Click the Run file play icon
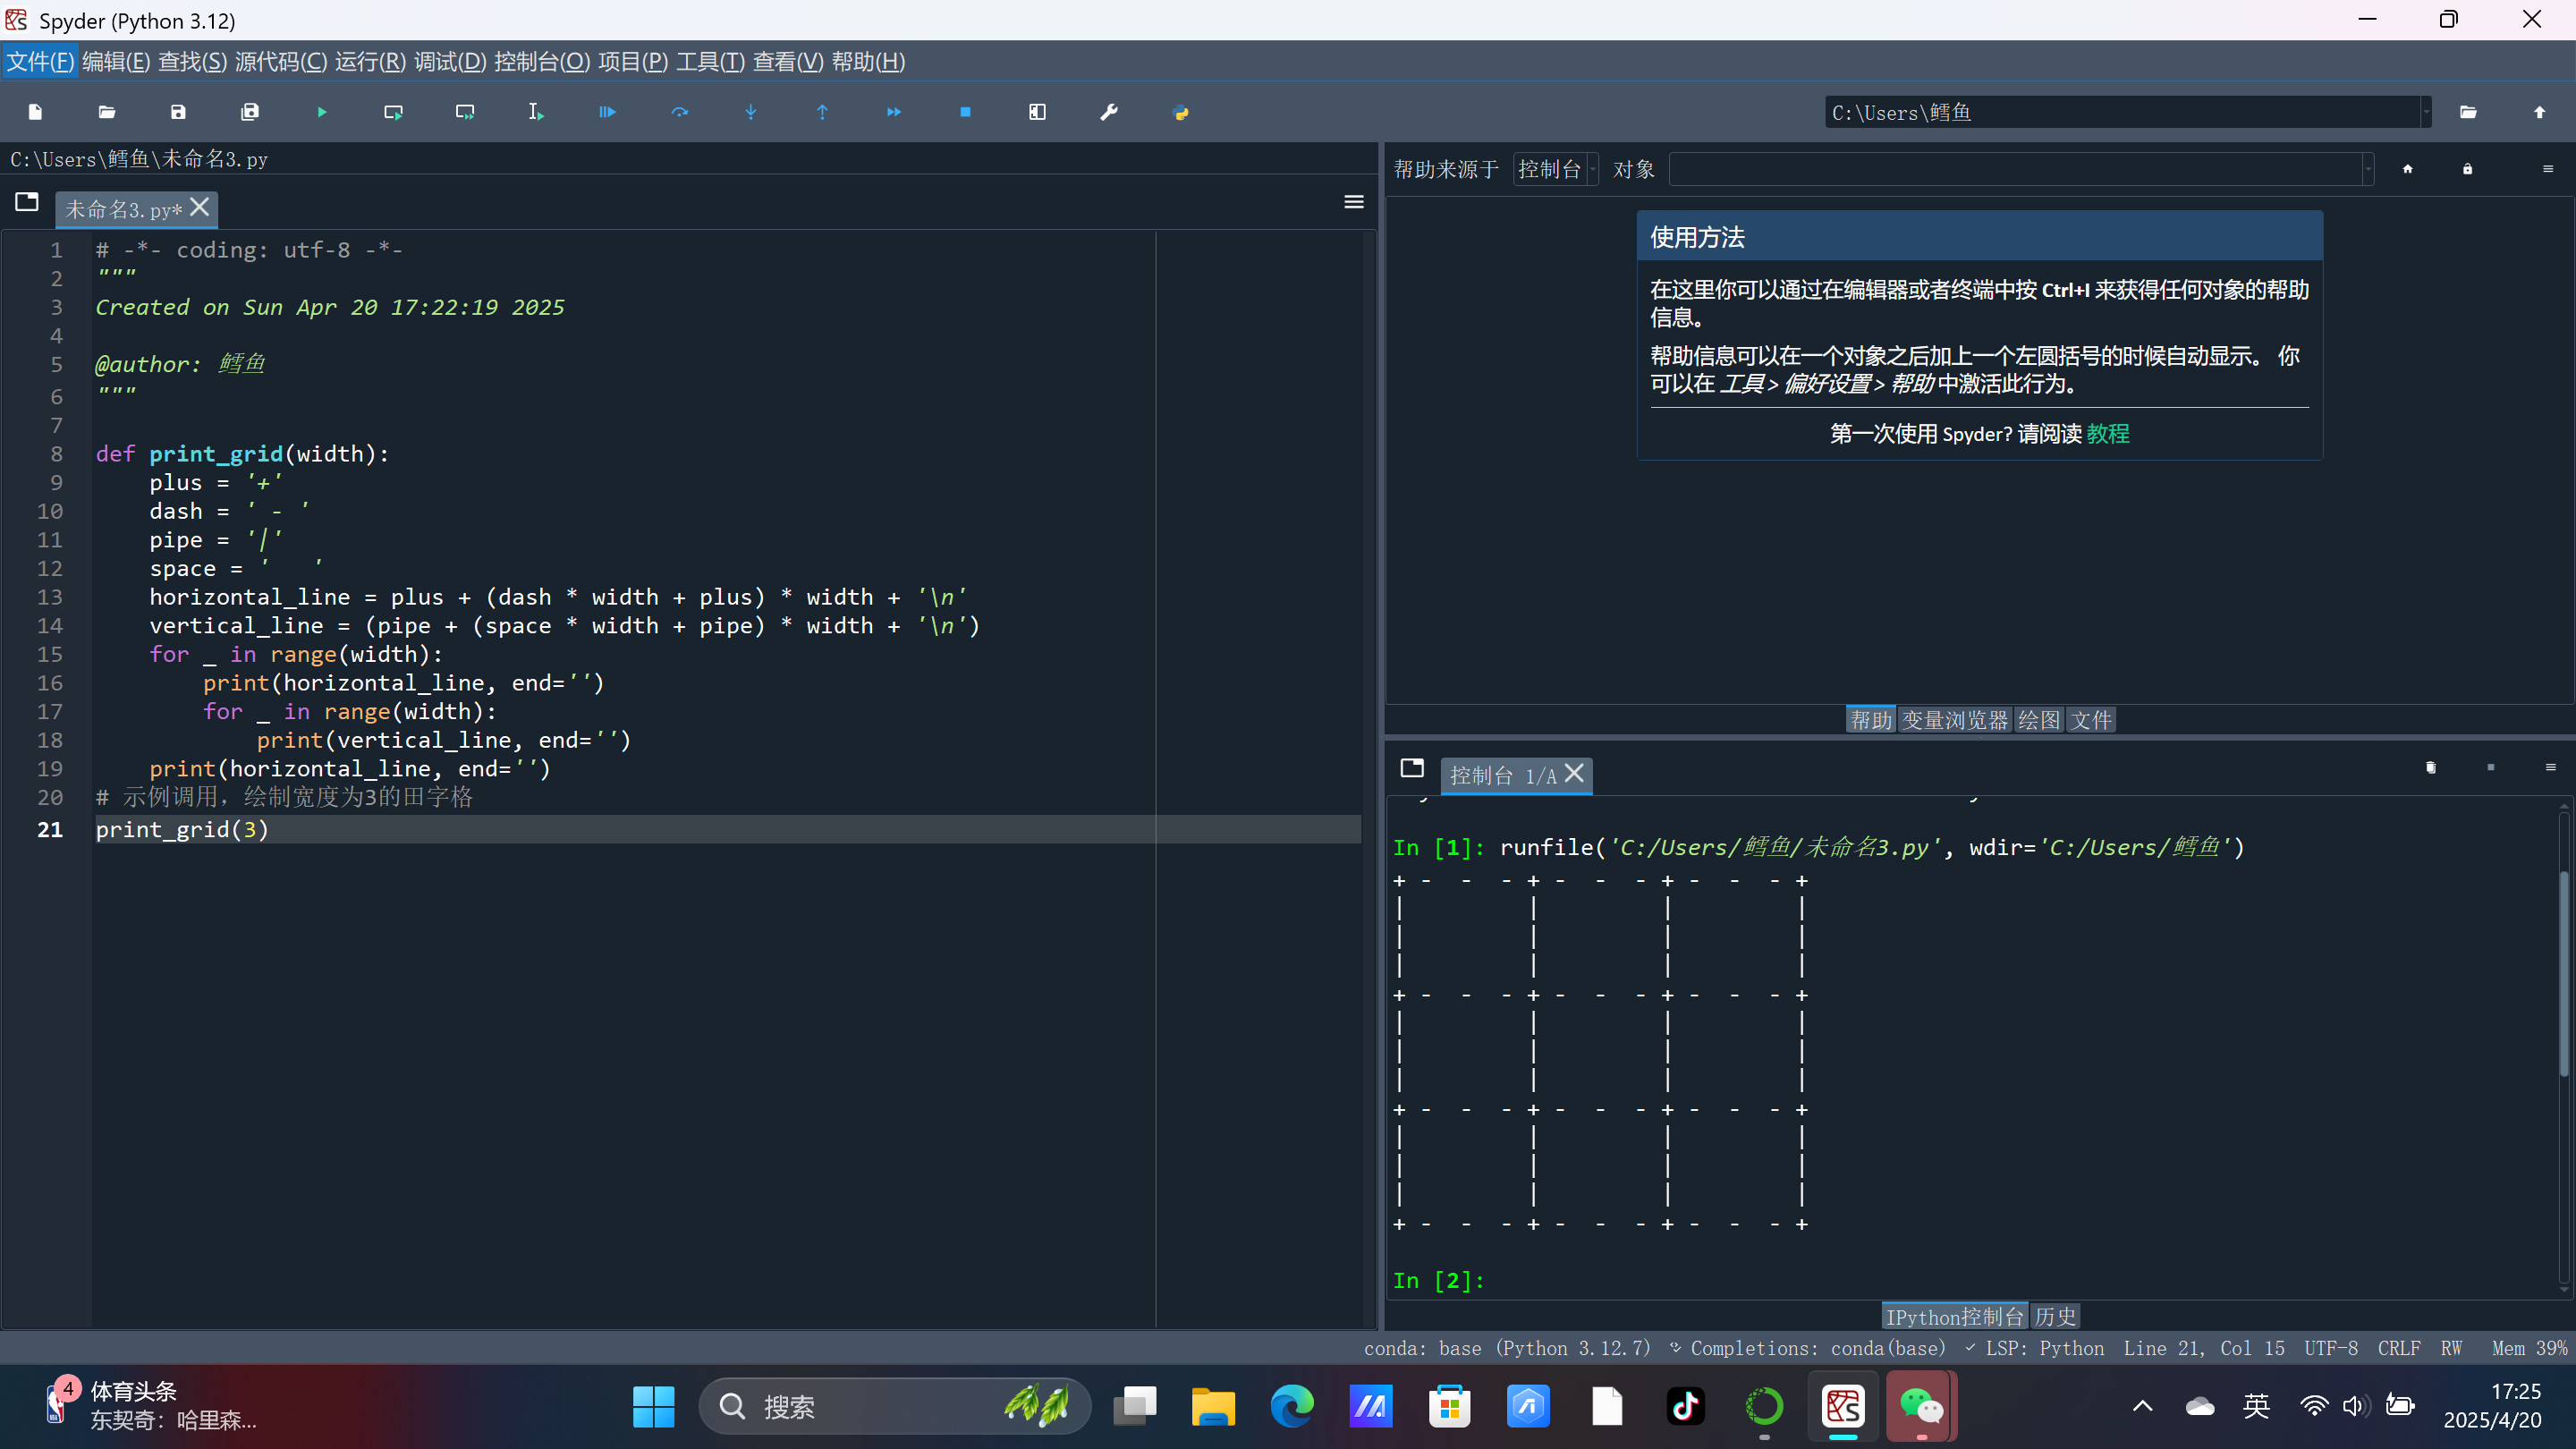The image size is (2576, 1449). click(322, 112)
